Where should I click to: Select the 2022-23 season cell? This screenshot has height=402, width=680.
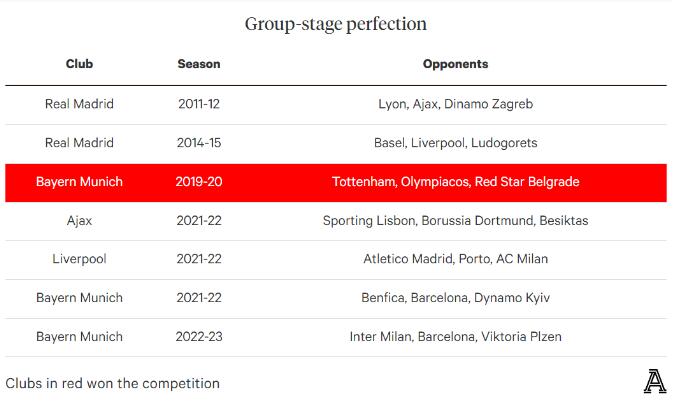(x=199, y=337)
